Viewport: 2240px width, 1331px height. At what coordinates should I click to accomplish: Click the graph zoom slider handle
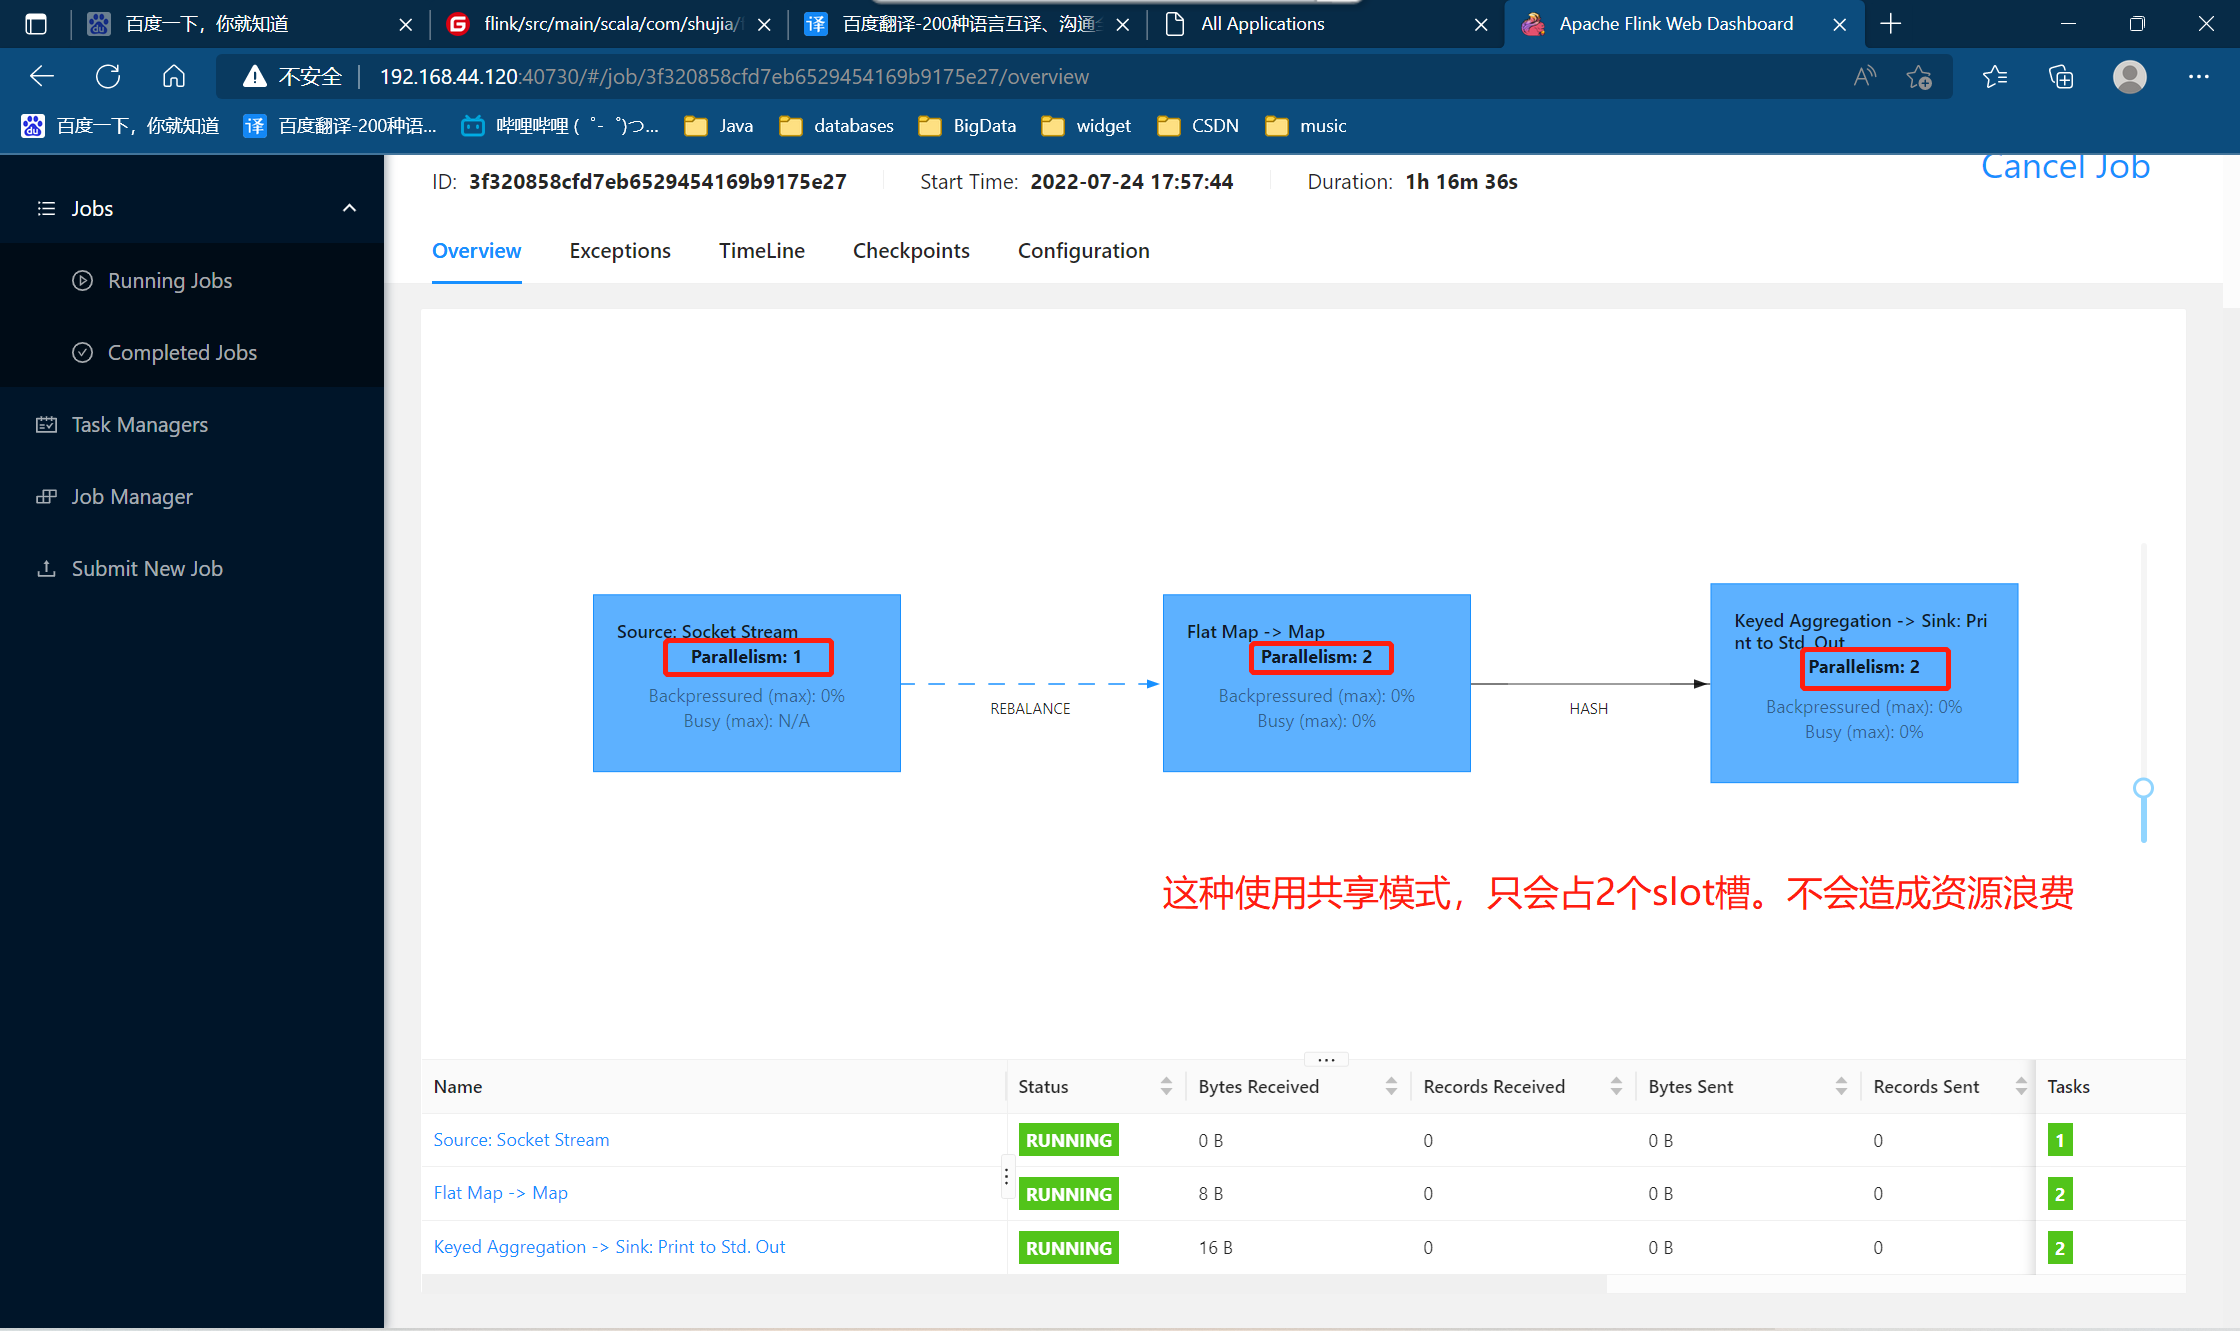pos(2143,788)
